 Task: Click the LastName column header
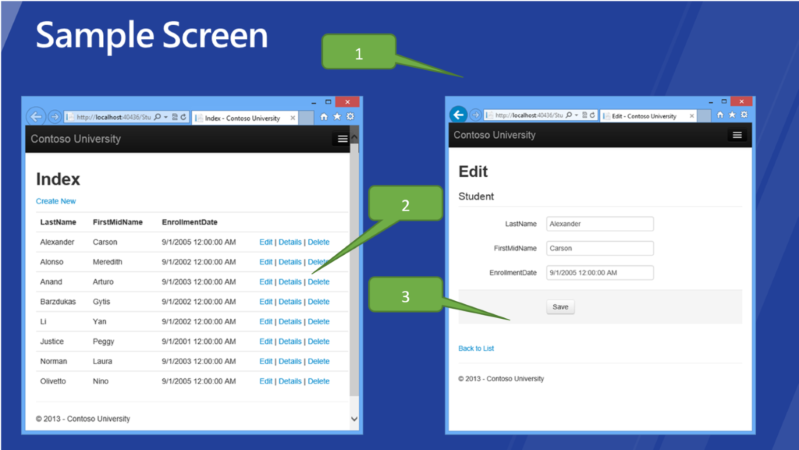(x=58, y=222)
